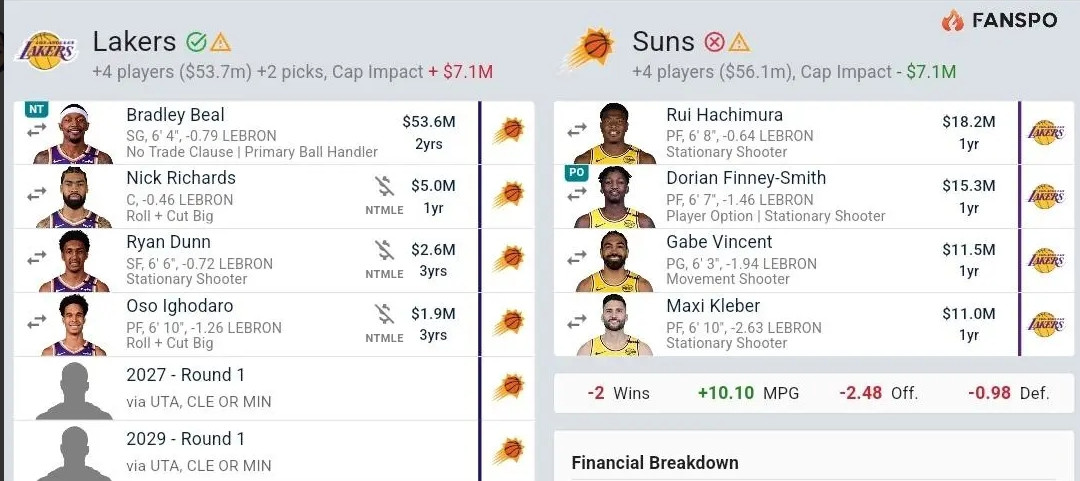Click the Suns logo on the 2027 Round 1 pick row
This screenshot has height=481, width=1080.
[x=508, y=387]
